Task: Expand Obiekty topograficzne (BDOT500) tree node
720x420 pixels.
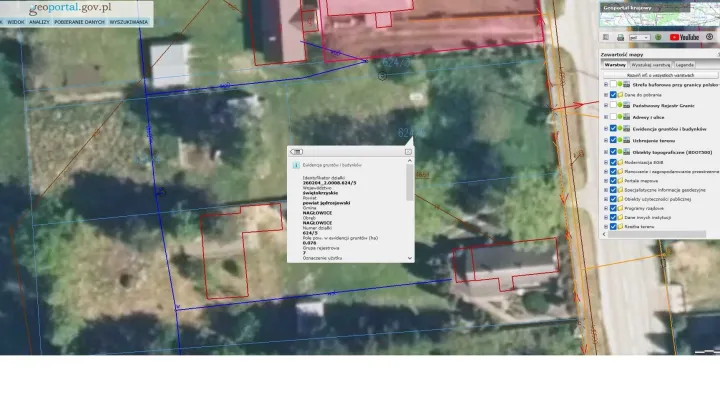Action: 606,152
